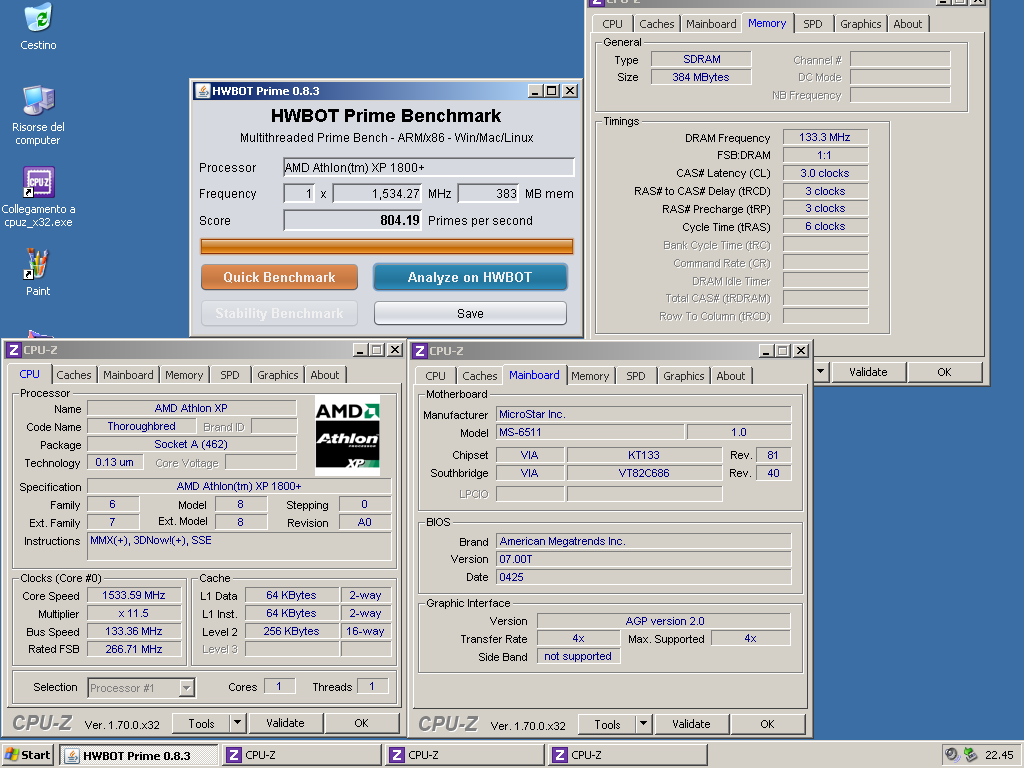
Task: Click the AMD Athlon XP logo image
Action: (347, 436)
